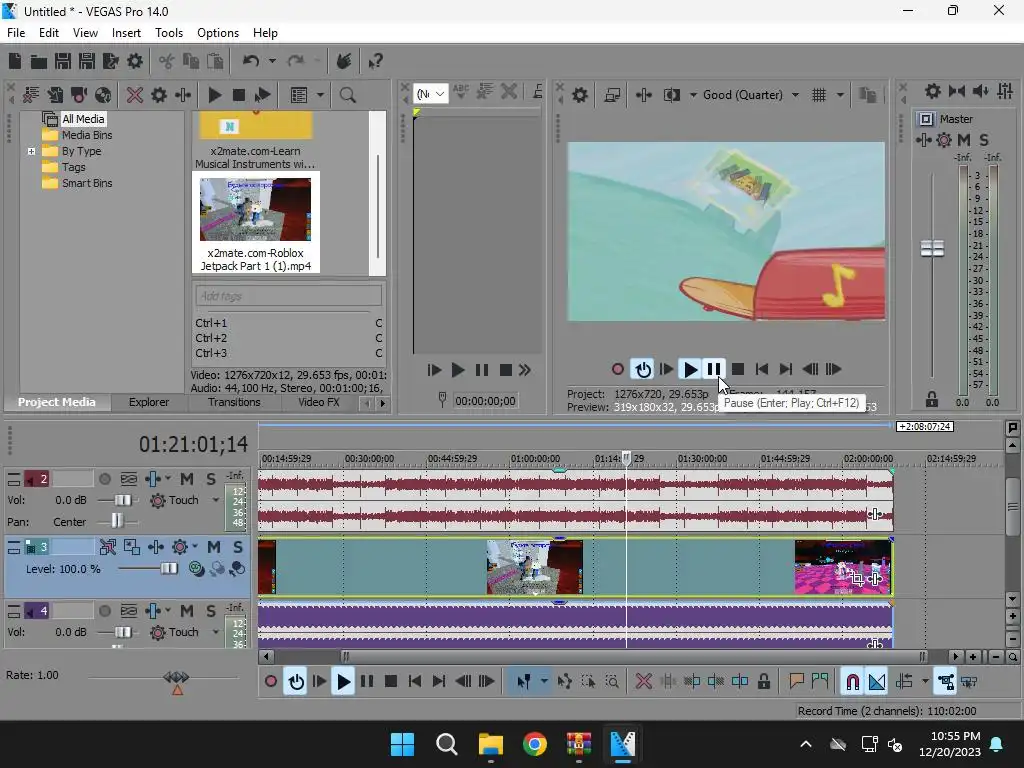Click Lock event padlock icon

[763, 682]
